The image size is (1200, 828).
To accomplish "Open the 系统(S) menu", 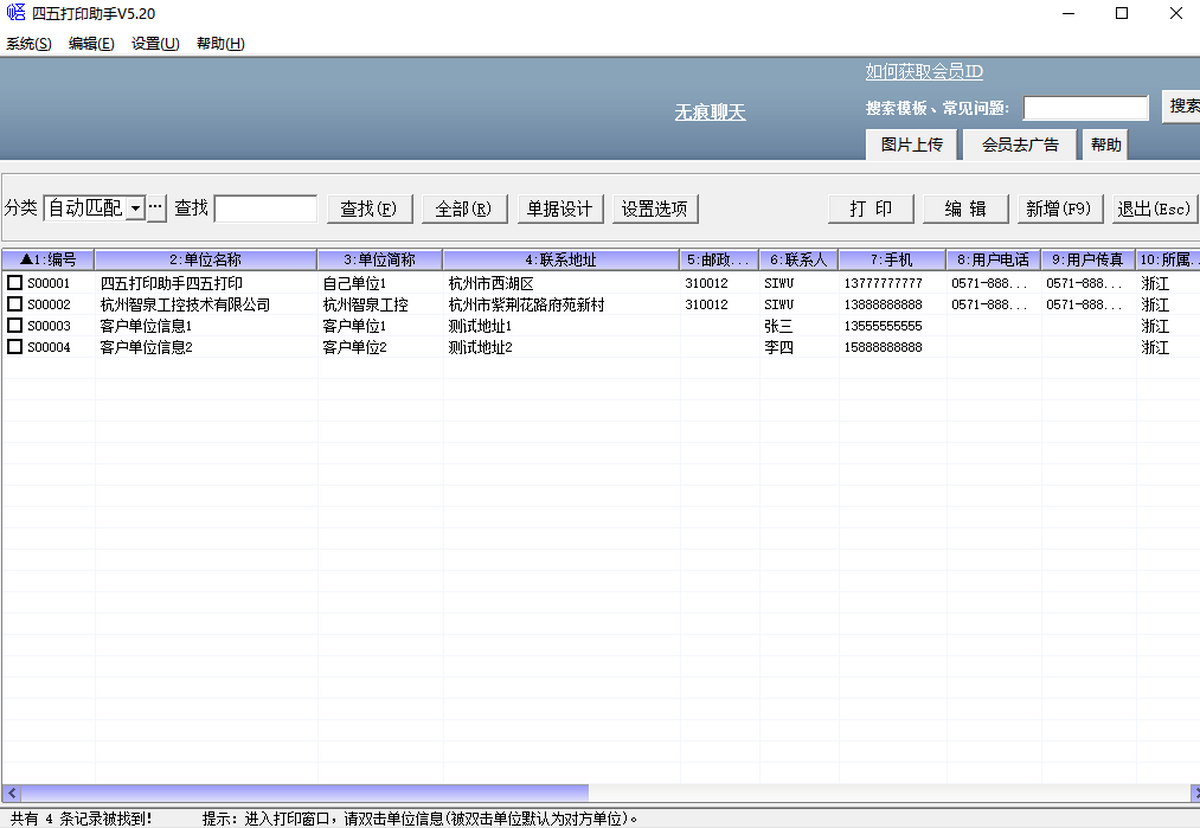I will coord(29,44).
